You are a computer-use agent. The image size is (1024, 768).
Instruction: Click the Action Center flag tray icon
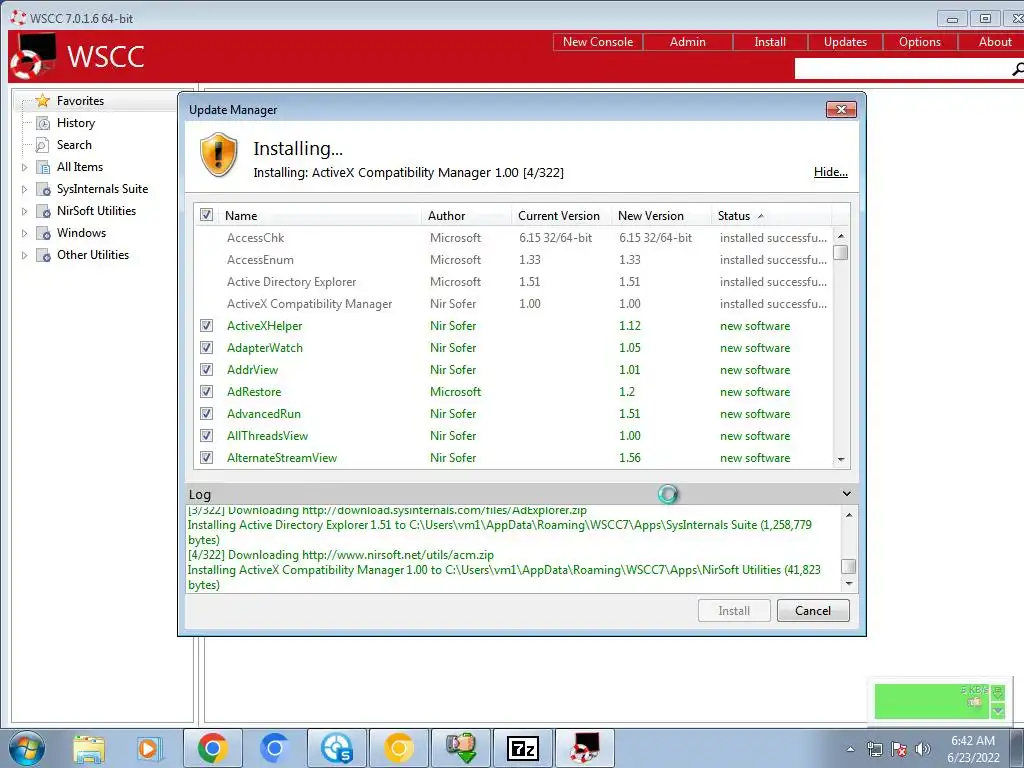coord(899,749)
